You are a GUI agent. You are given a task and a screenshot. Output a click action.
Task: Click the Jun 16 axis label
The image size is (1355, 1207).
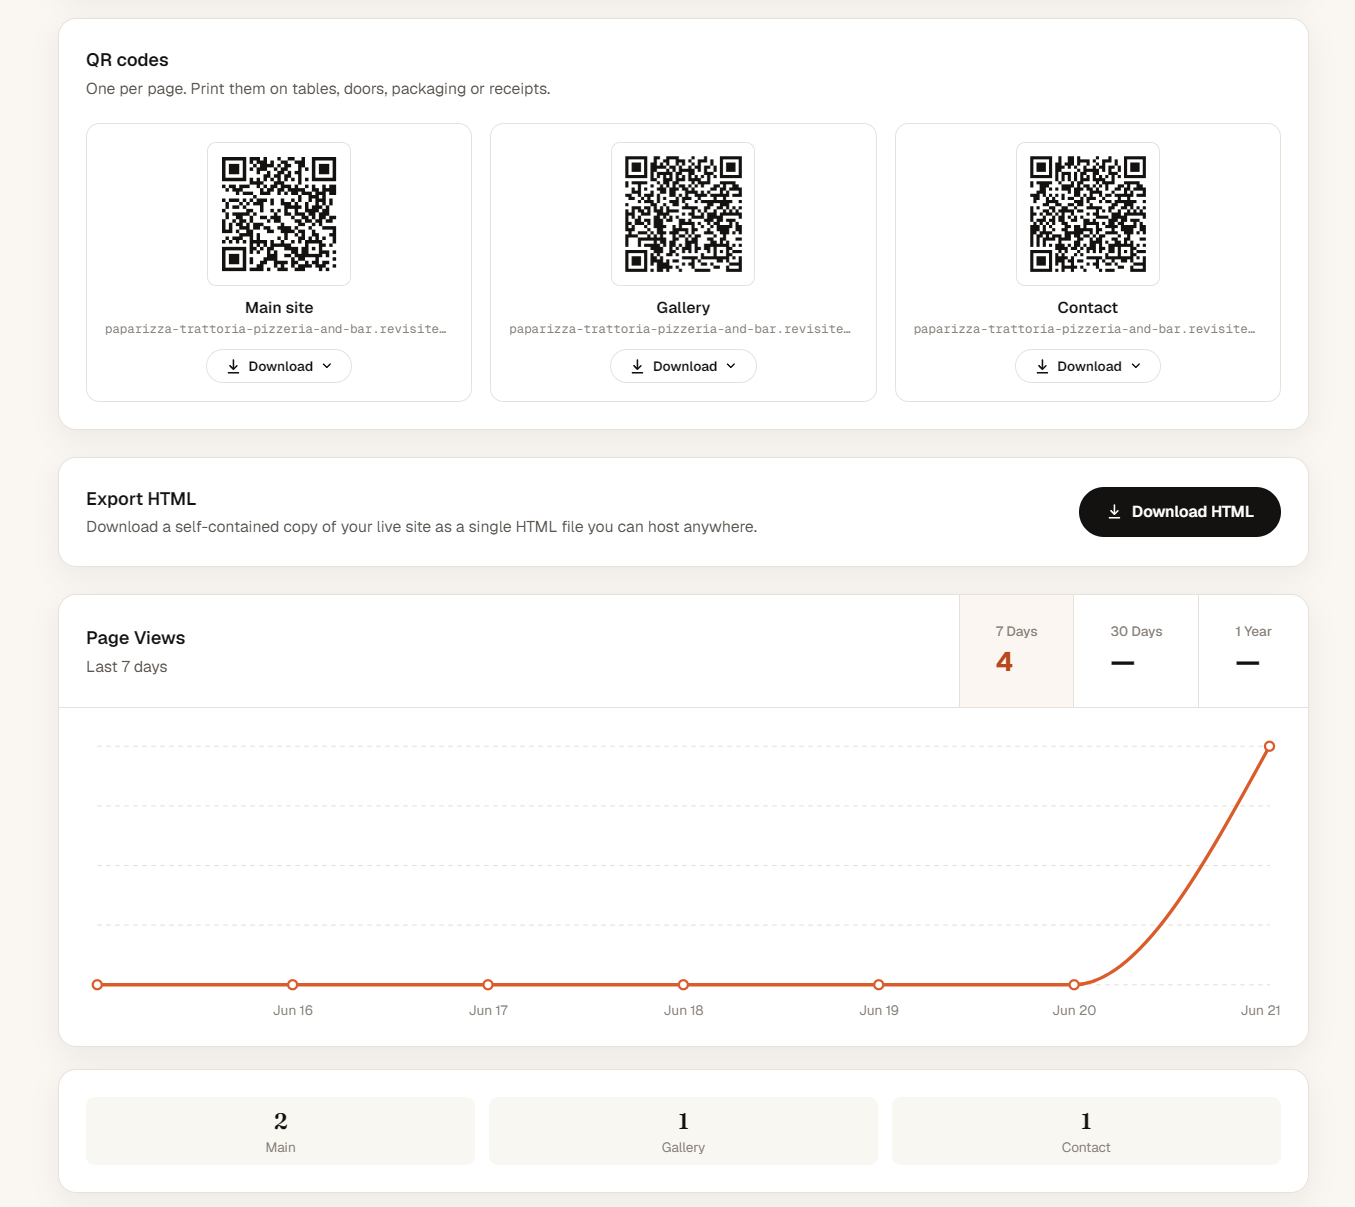293,1010
